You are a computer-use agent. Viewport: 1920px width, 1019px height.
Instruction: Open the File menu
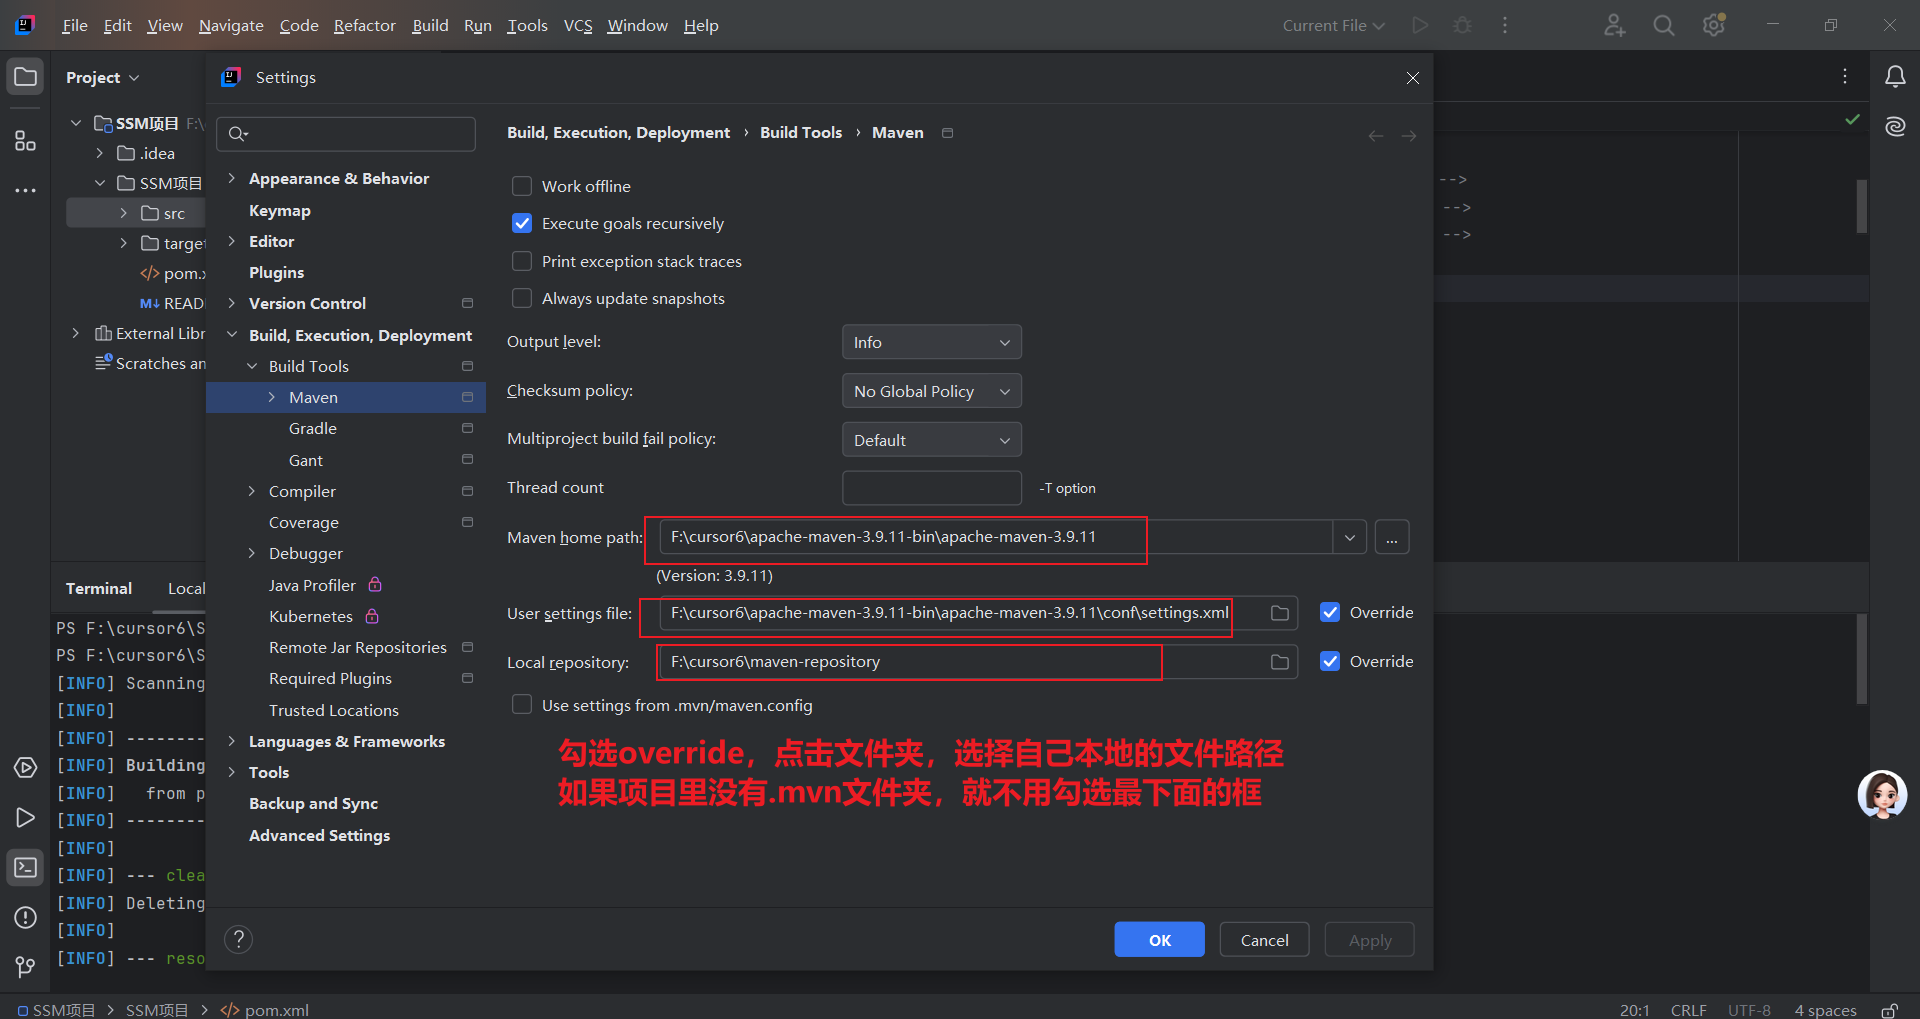pyautogui.click(x=74, y=25)
